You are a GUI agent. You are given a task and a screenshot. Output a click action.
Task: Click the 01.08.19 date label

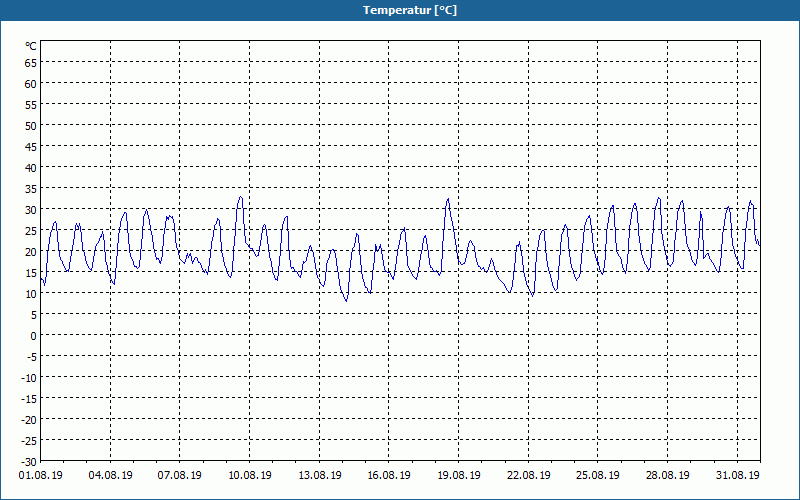41,475
